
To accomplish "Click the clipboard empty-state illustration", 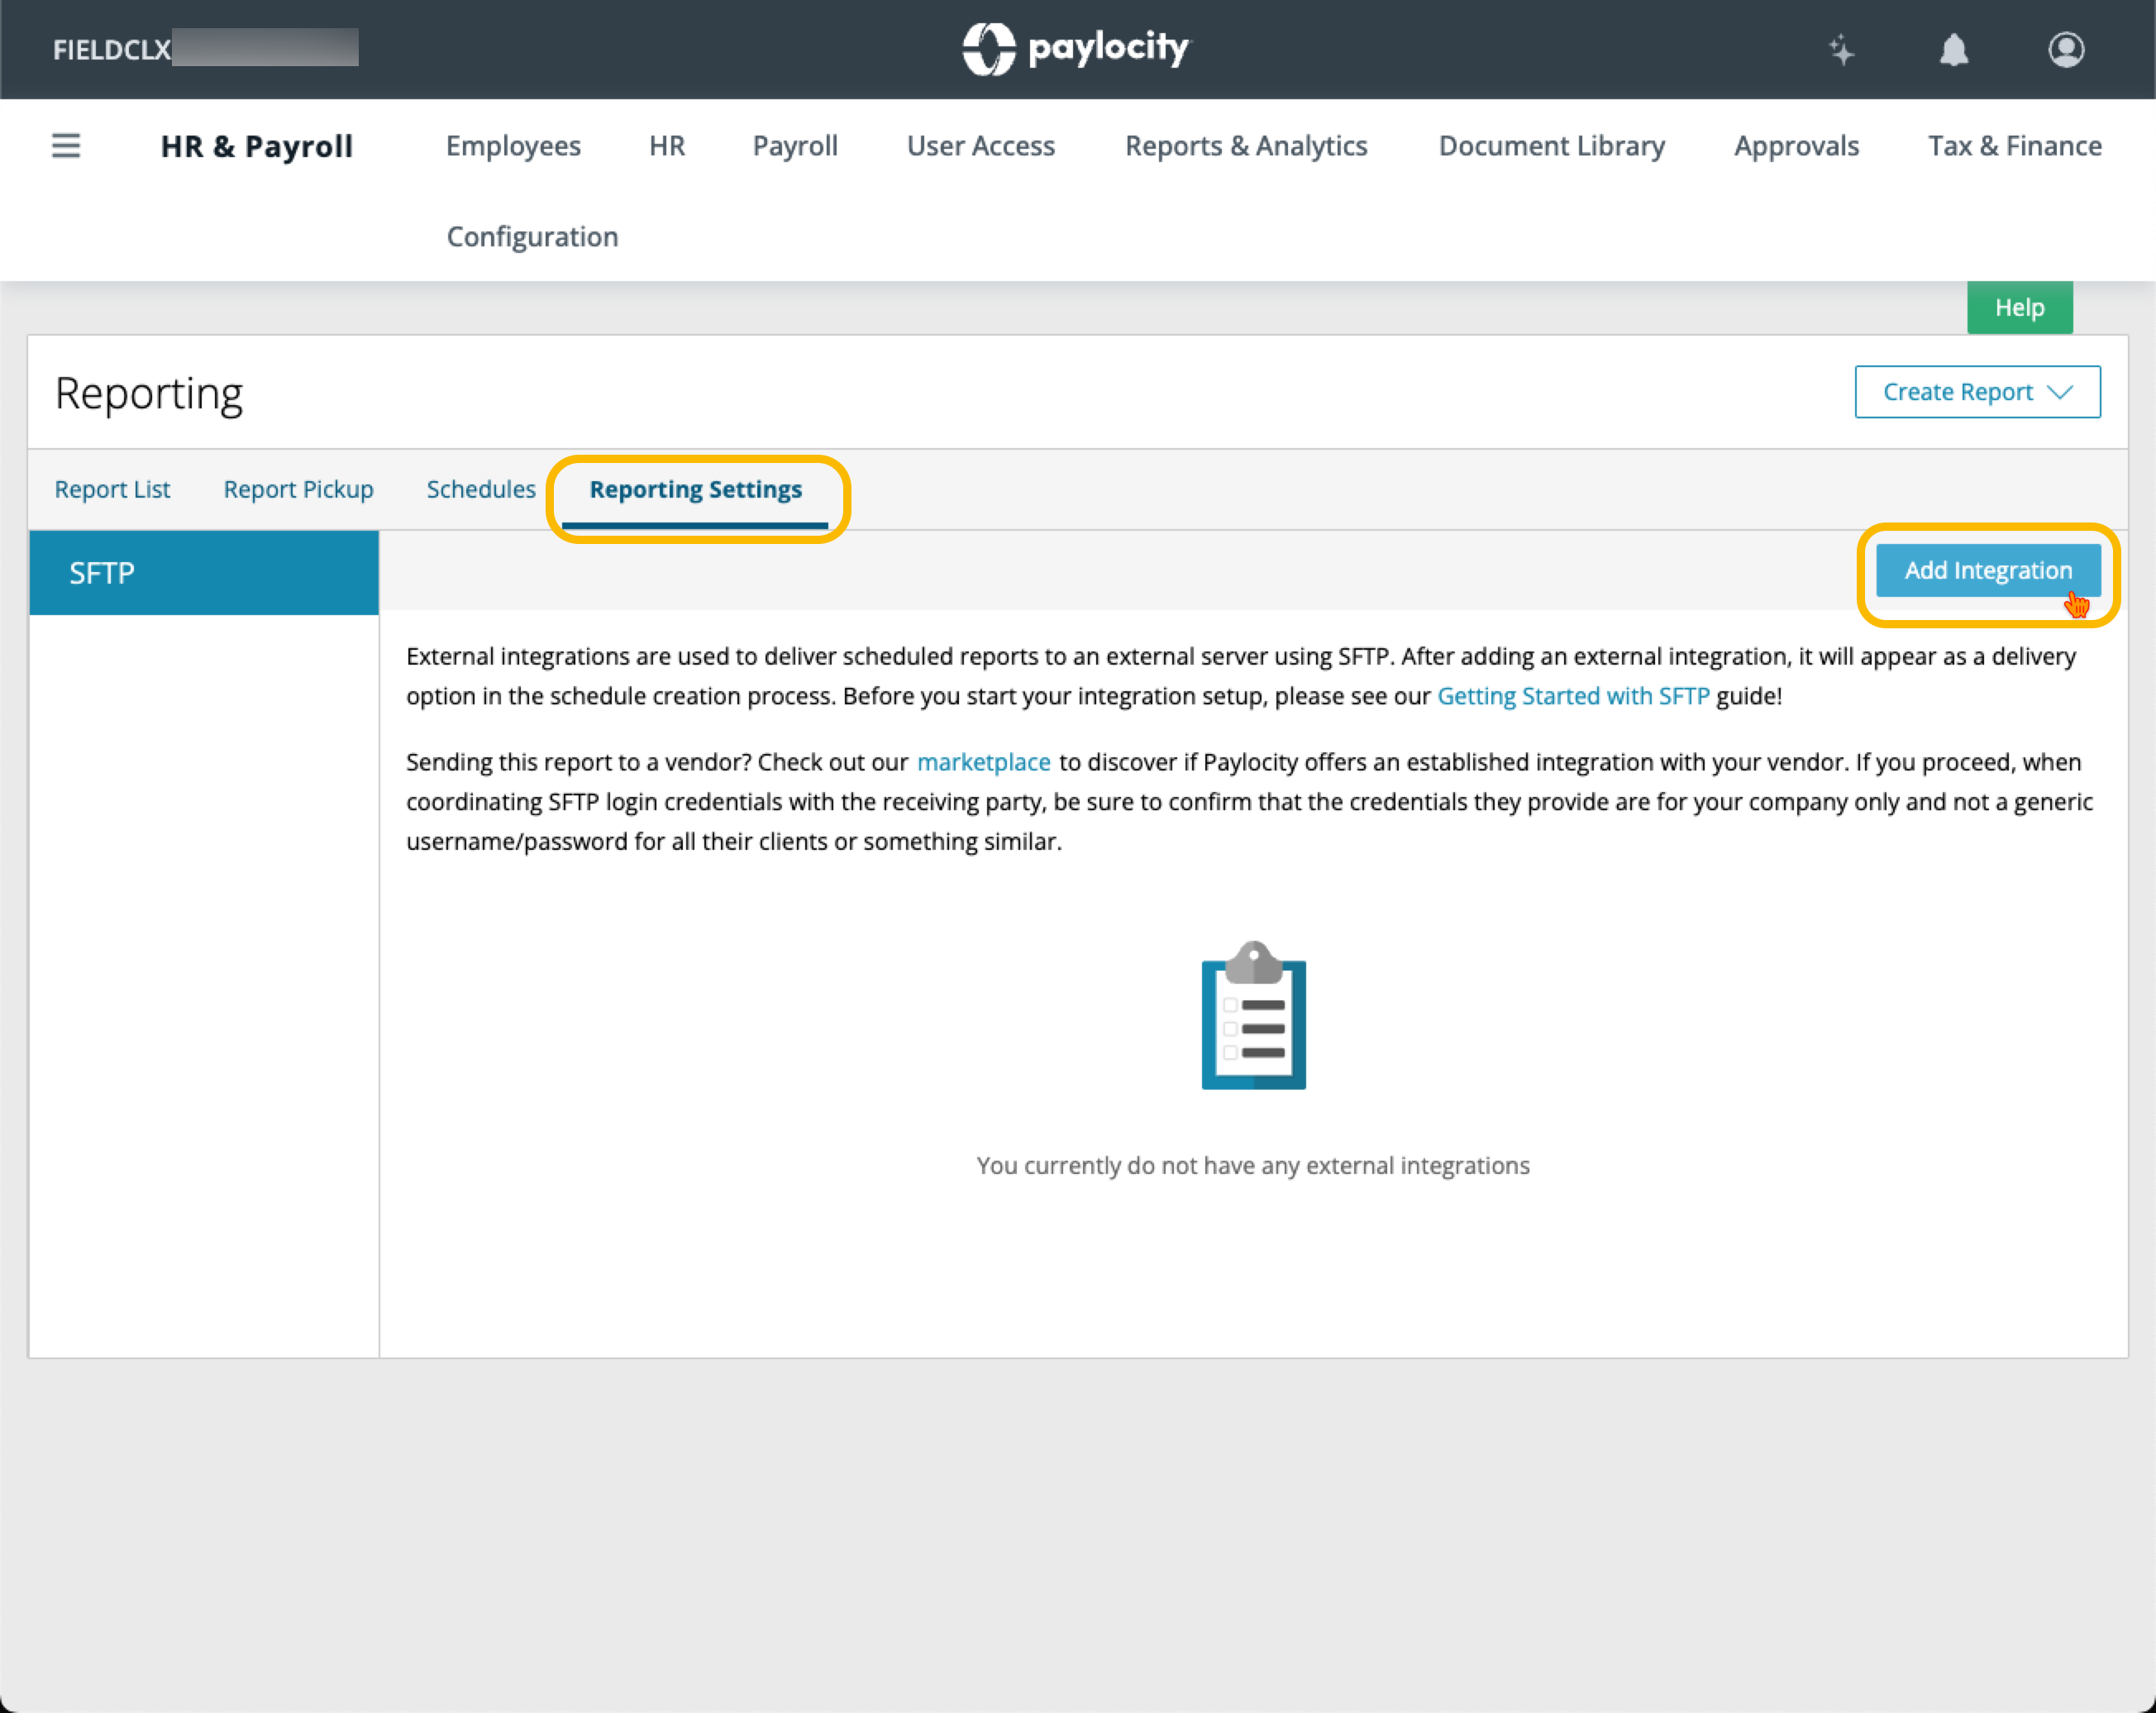I will pyautogui.click(x=1253, y=1015).
